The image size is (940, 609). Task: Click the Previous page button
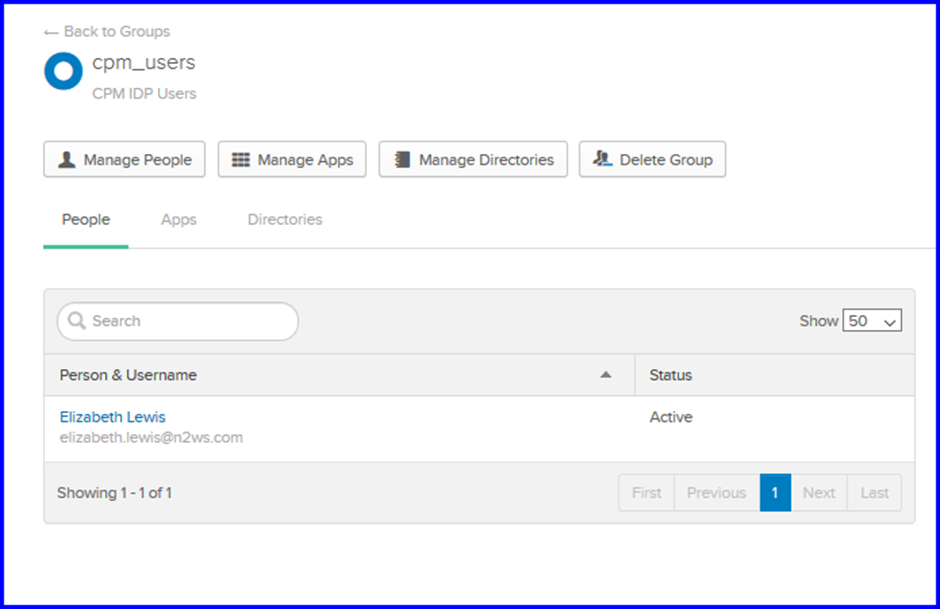point(716,493)
